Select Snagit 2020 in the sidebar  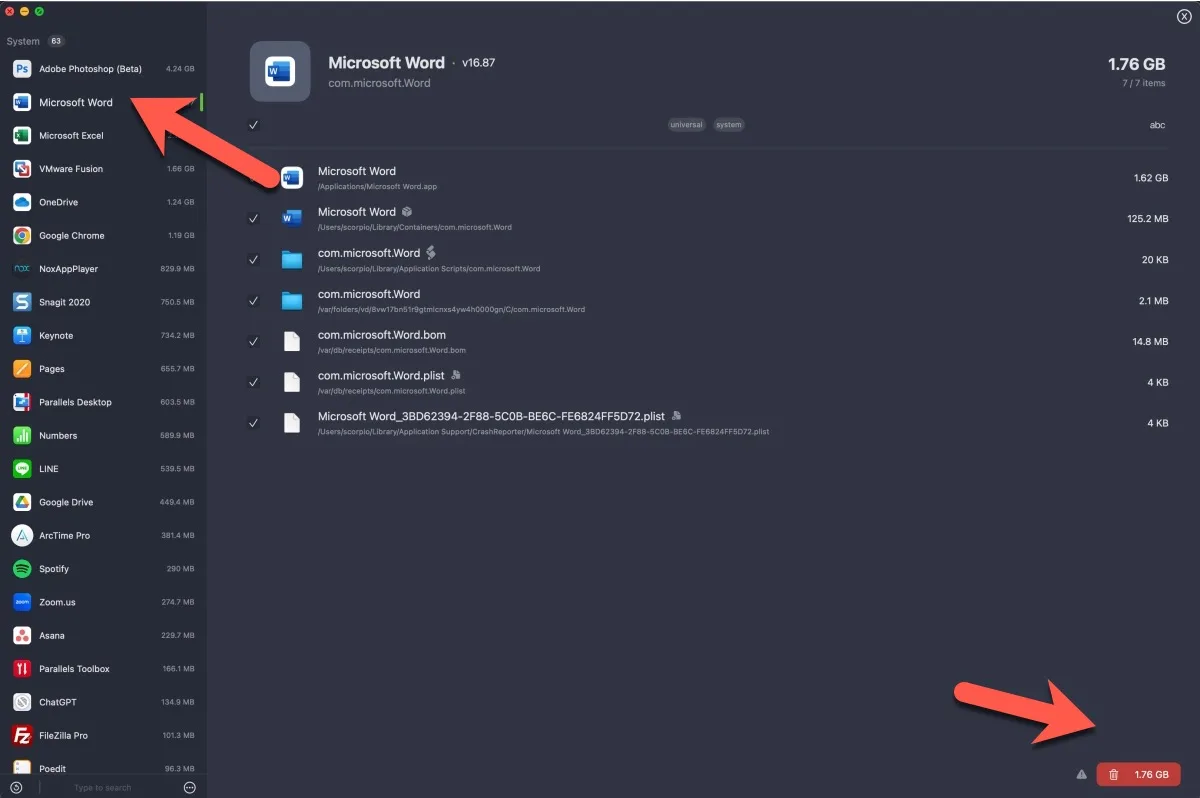tap(103, 302)
